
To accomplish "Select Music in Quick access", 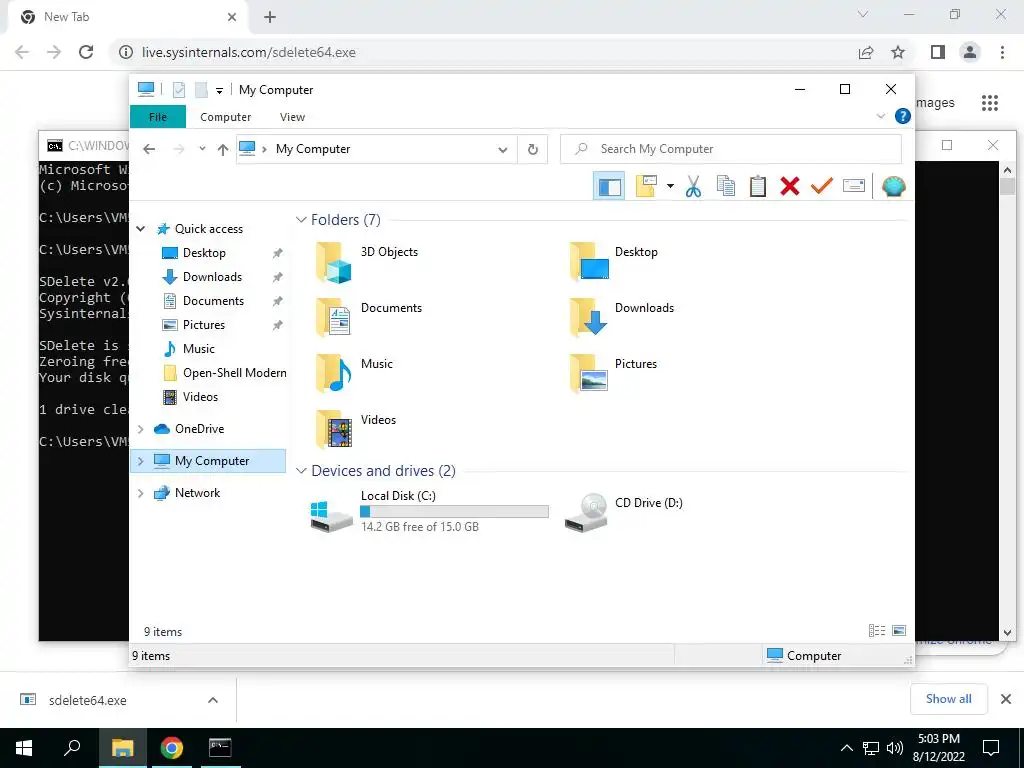I will click(199, 349).
